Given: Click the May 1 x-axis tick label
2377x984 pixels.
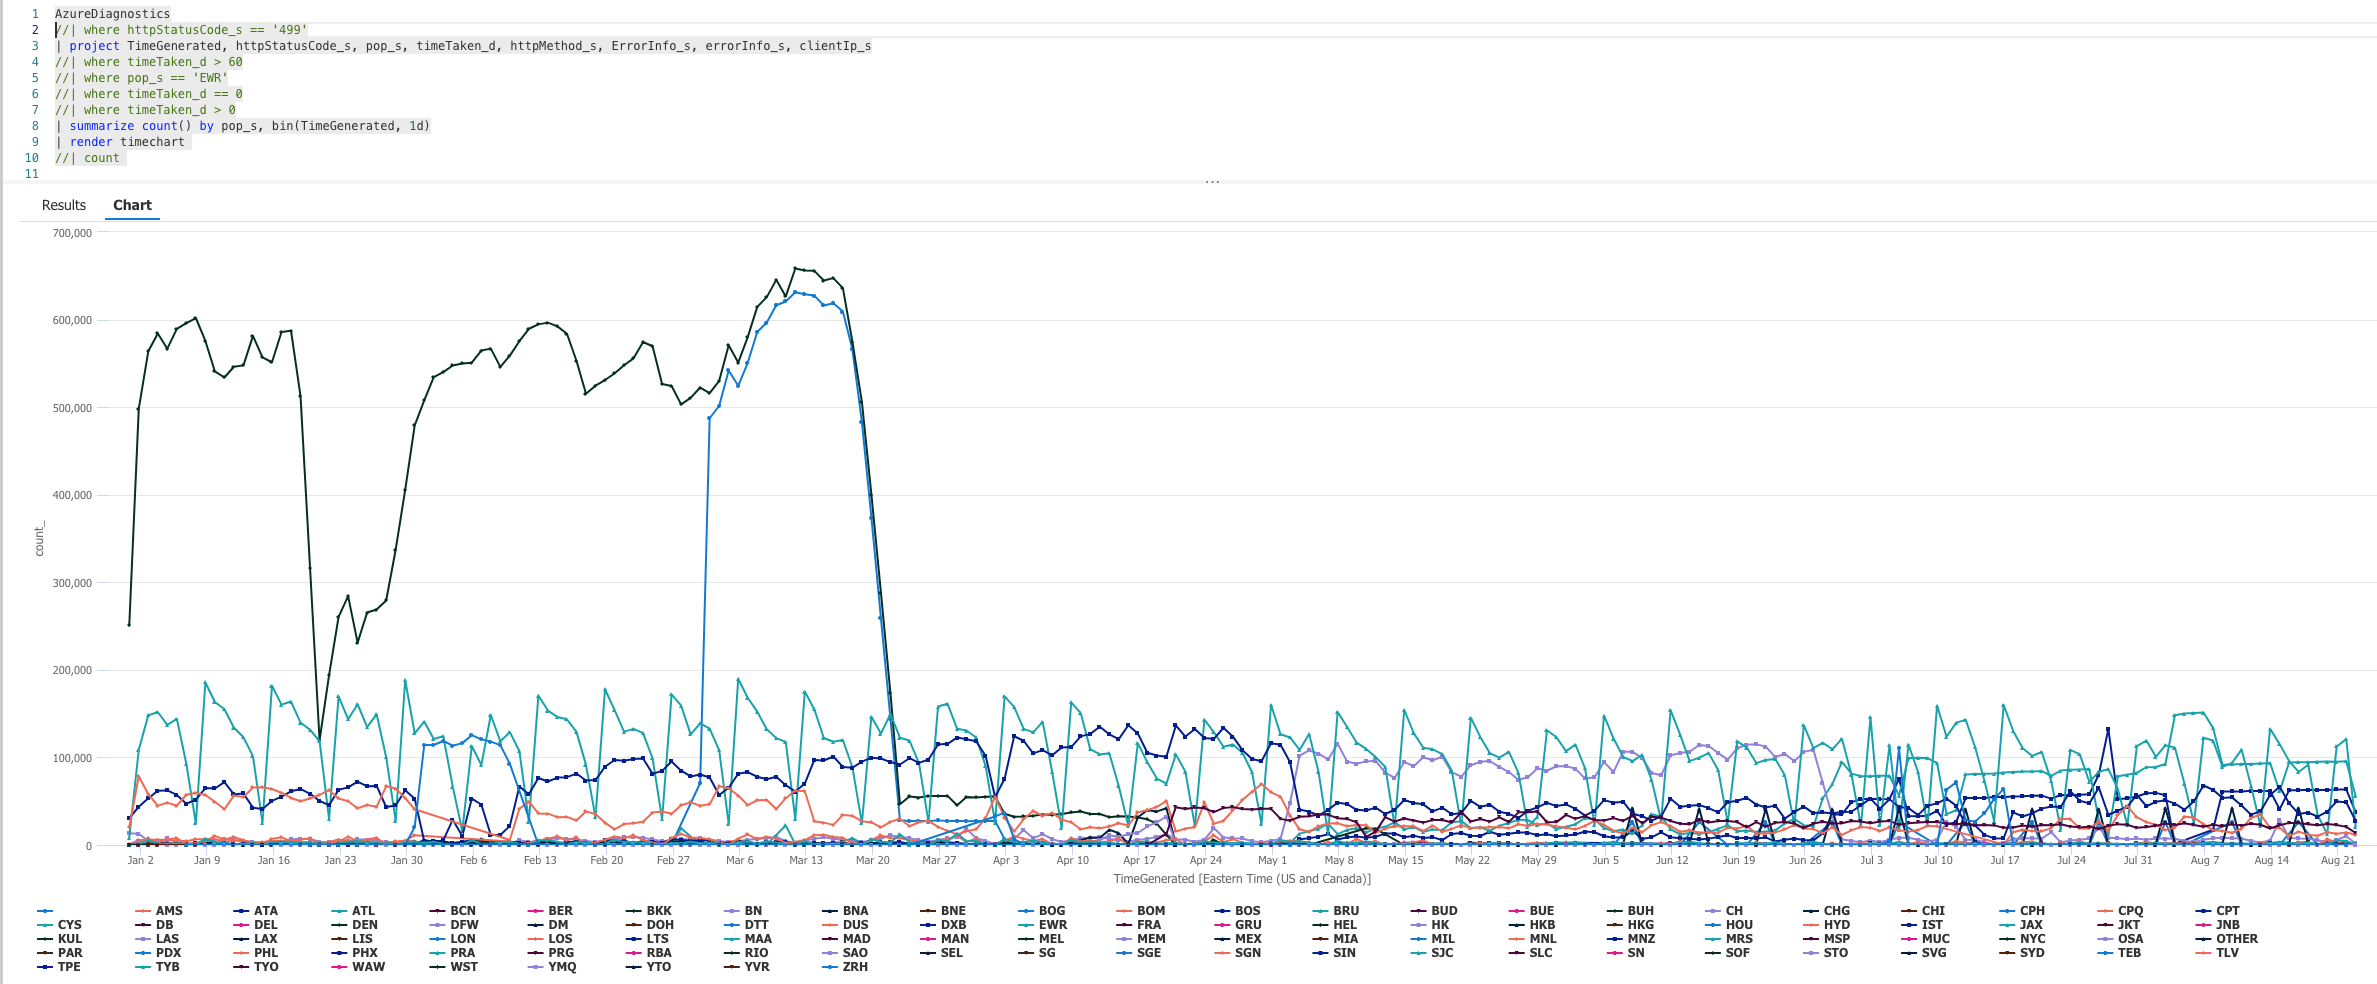Looking at the screenshot, I should pos(1272,860).
